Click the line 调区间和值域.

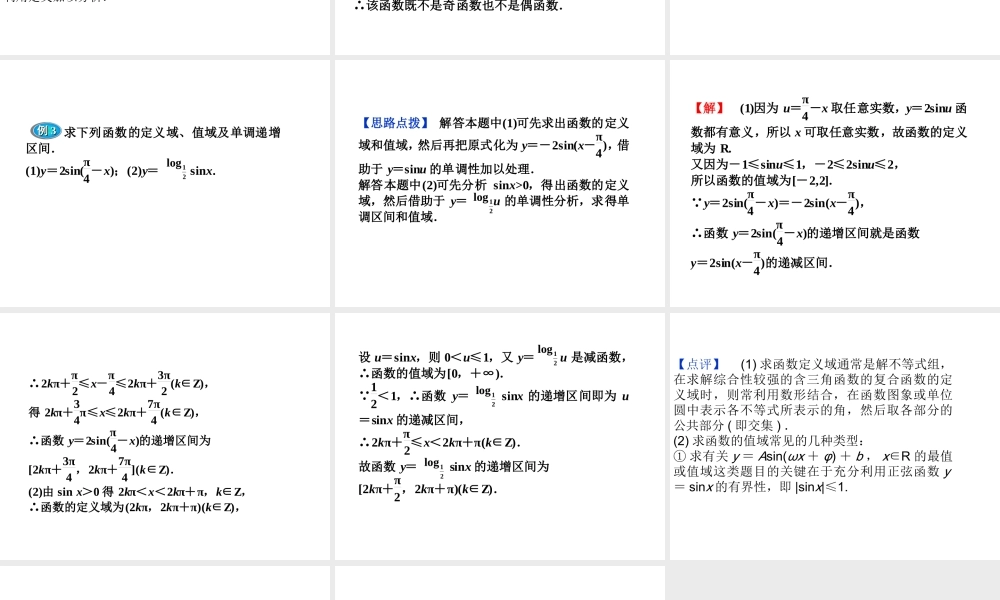coord(398,217)
